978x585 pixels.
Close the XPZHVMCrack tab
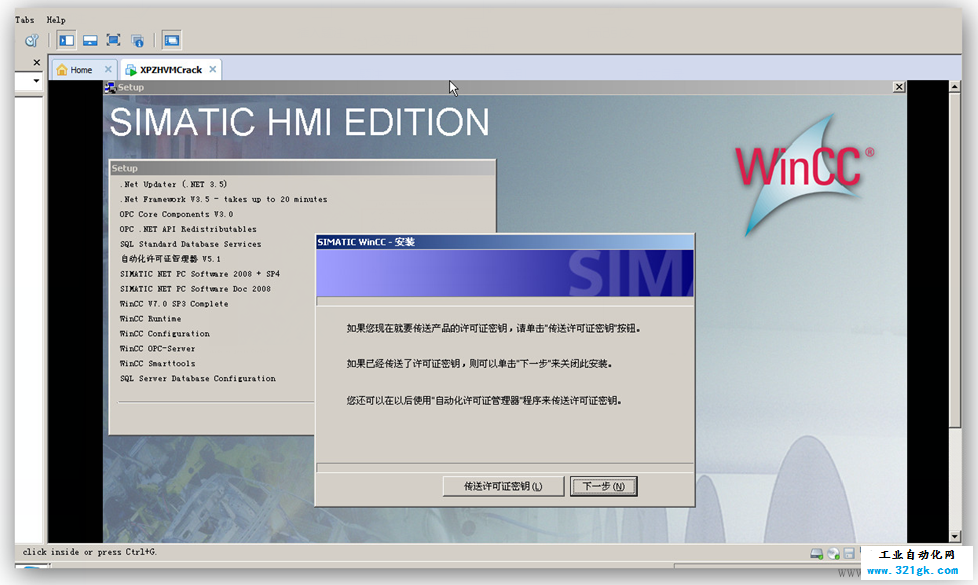pos(213,69)
